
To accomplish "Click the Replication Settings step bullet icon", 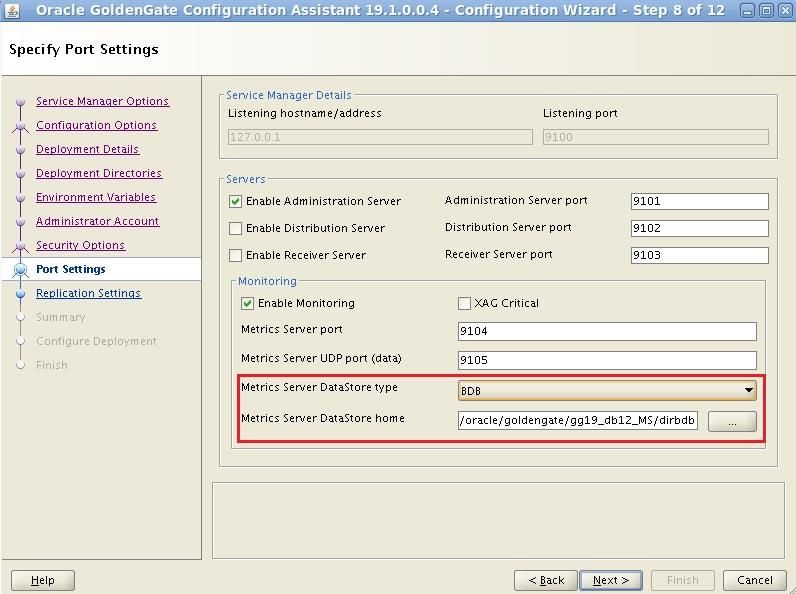I will click(x=20, y=293).
